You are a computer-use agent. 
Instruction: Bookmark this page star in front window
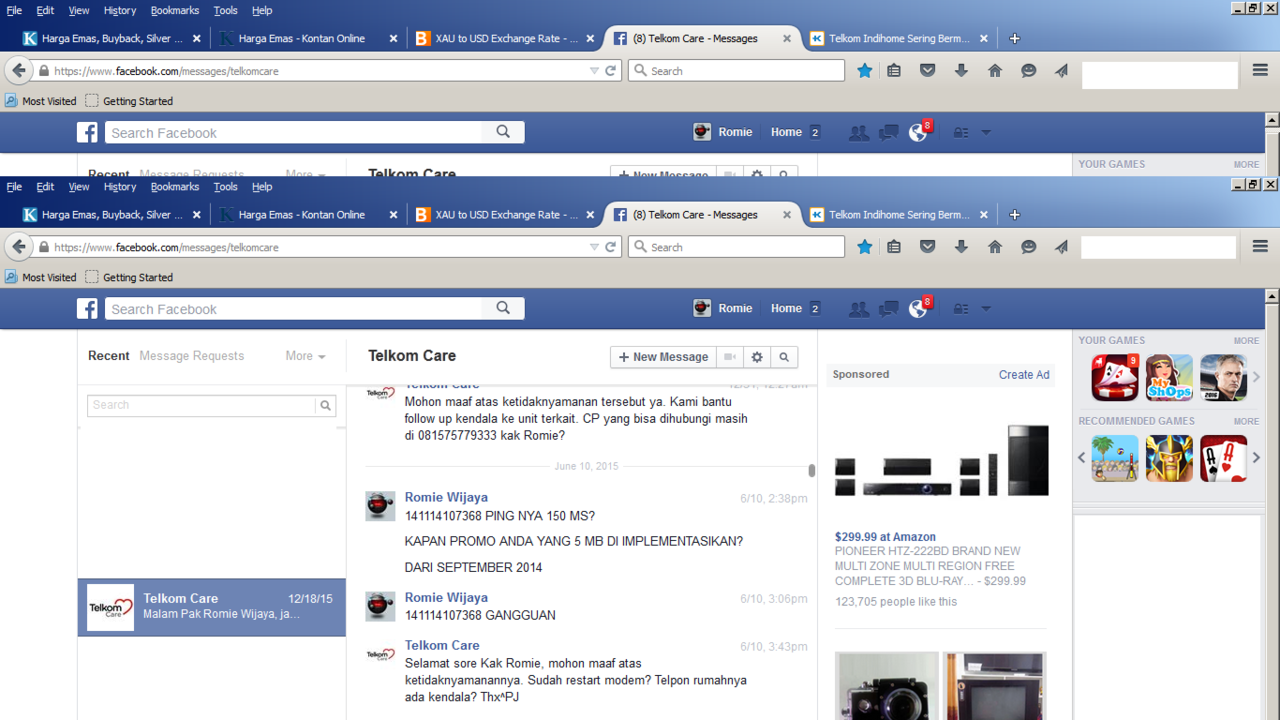pyautogui.click(x=865, y=247)
